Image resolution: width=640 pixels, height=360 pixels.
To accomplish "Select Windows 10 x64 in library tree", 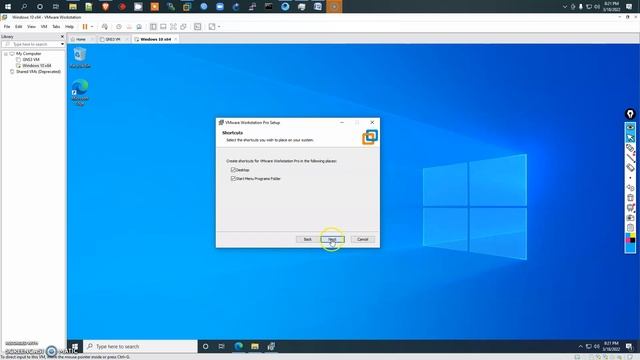I will pyautogui.click(x=36, y=65).
